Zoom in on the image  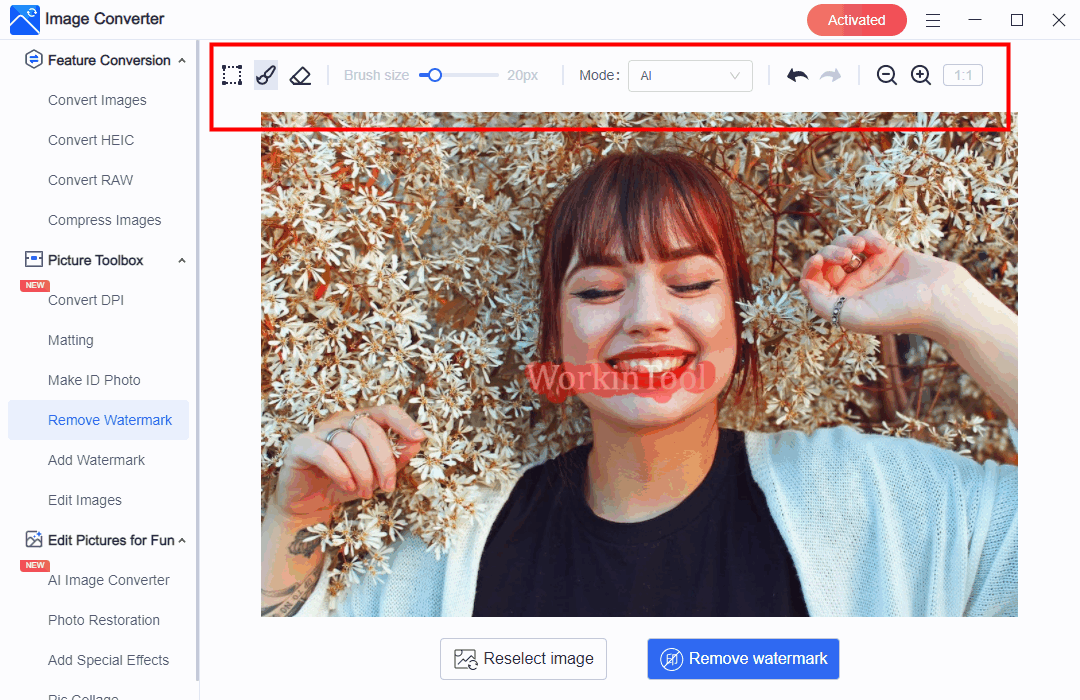tap(921, 75)
